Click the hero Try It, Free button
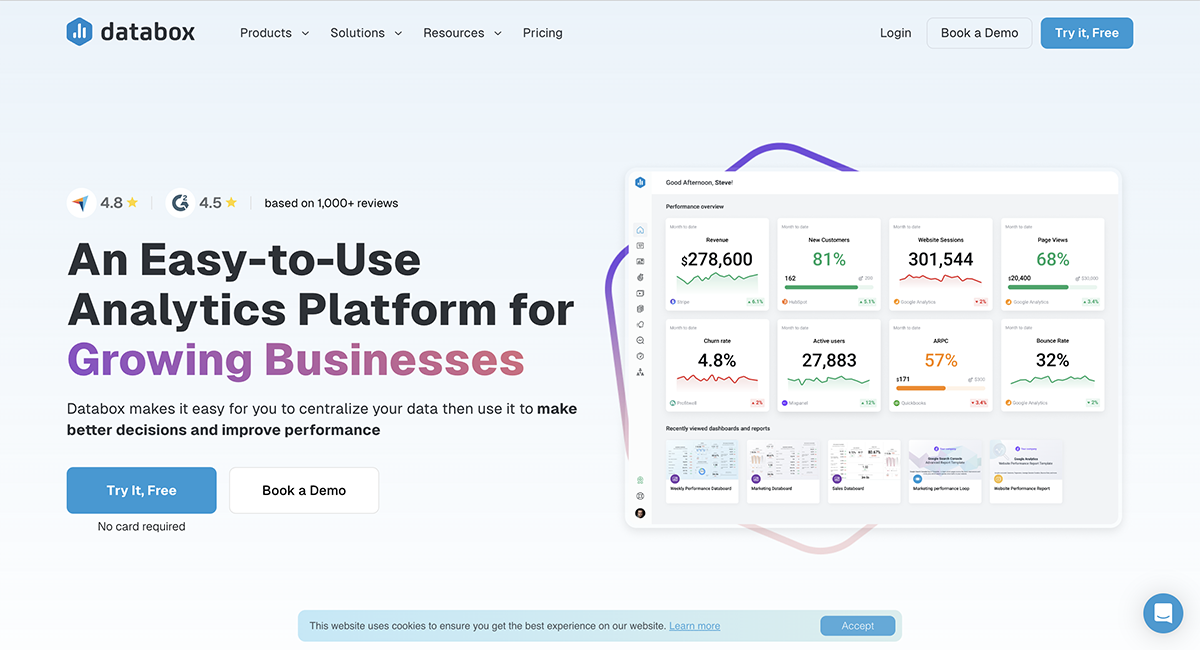This screenshot has width=1200, height=650. (141, 490)
